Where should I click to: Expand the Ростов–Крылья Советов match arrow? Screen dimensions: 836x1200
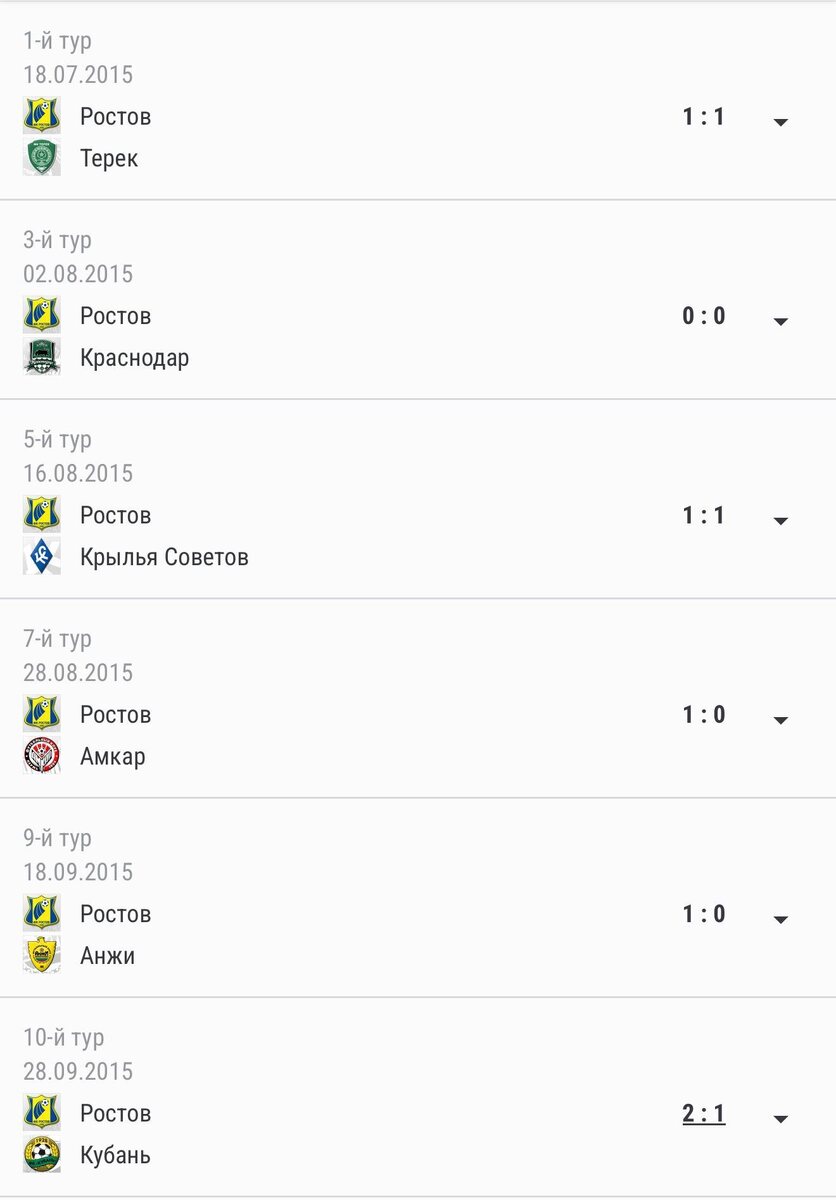(781, 521)
